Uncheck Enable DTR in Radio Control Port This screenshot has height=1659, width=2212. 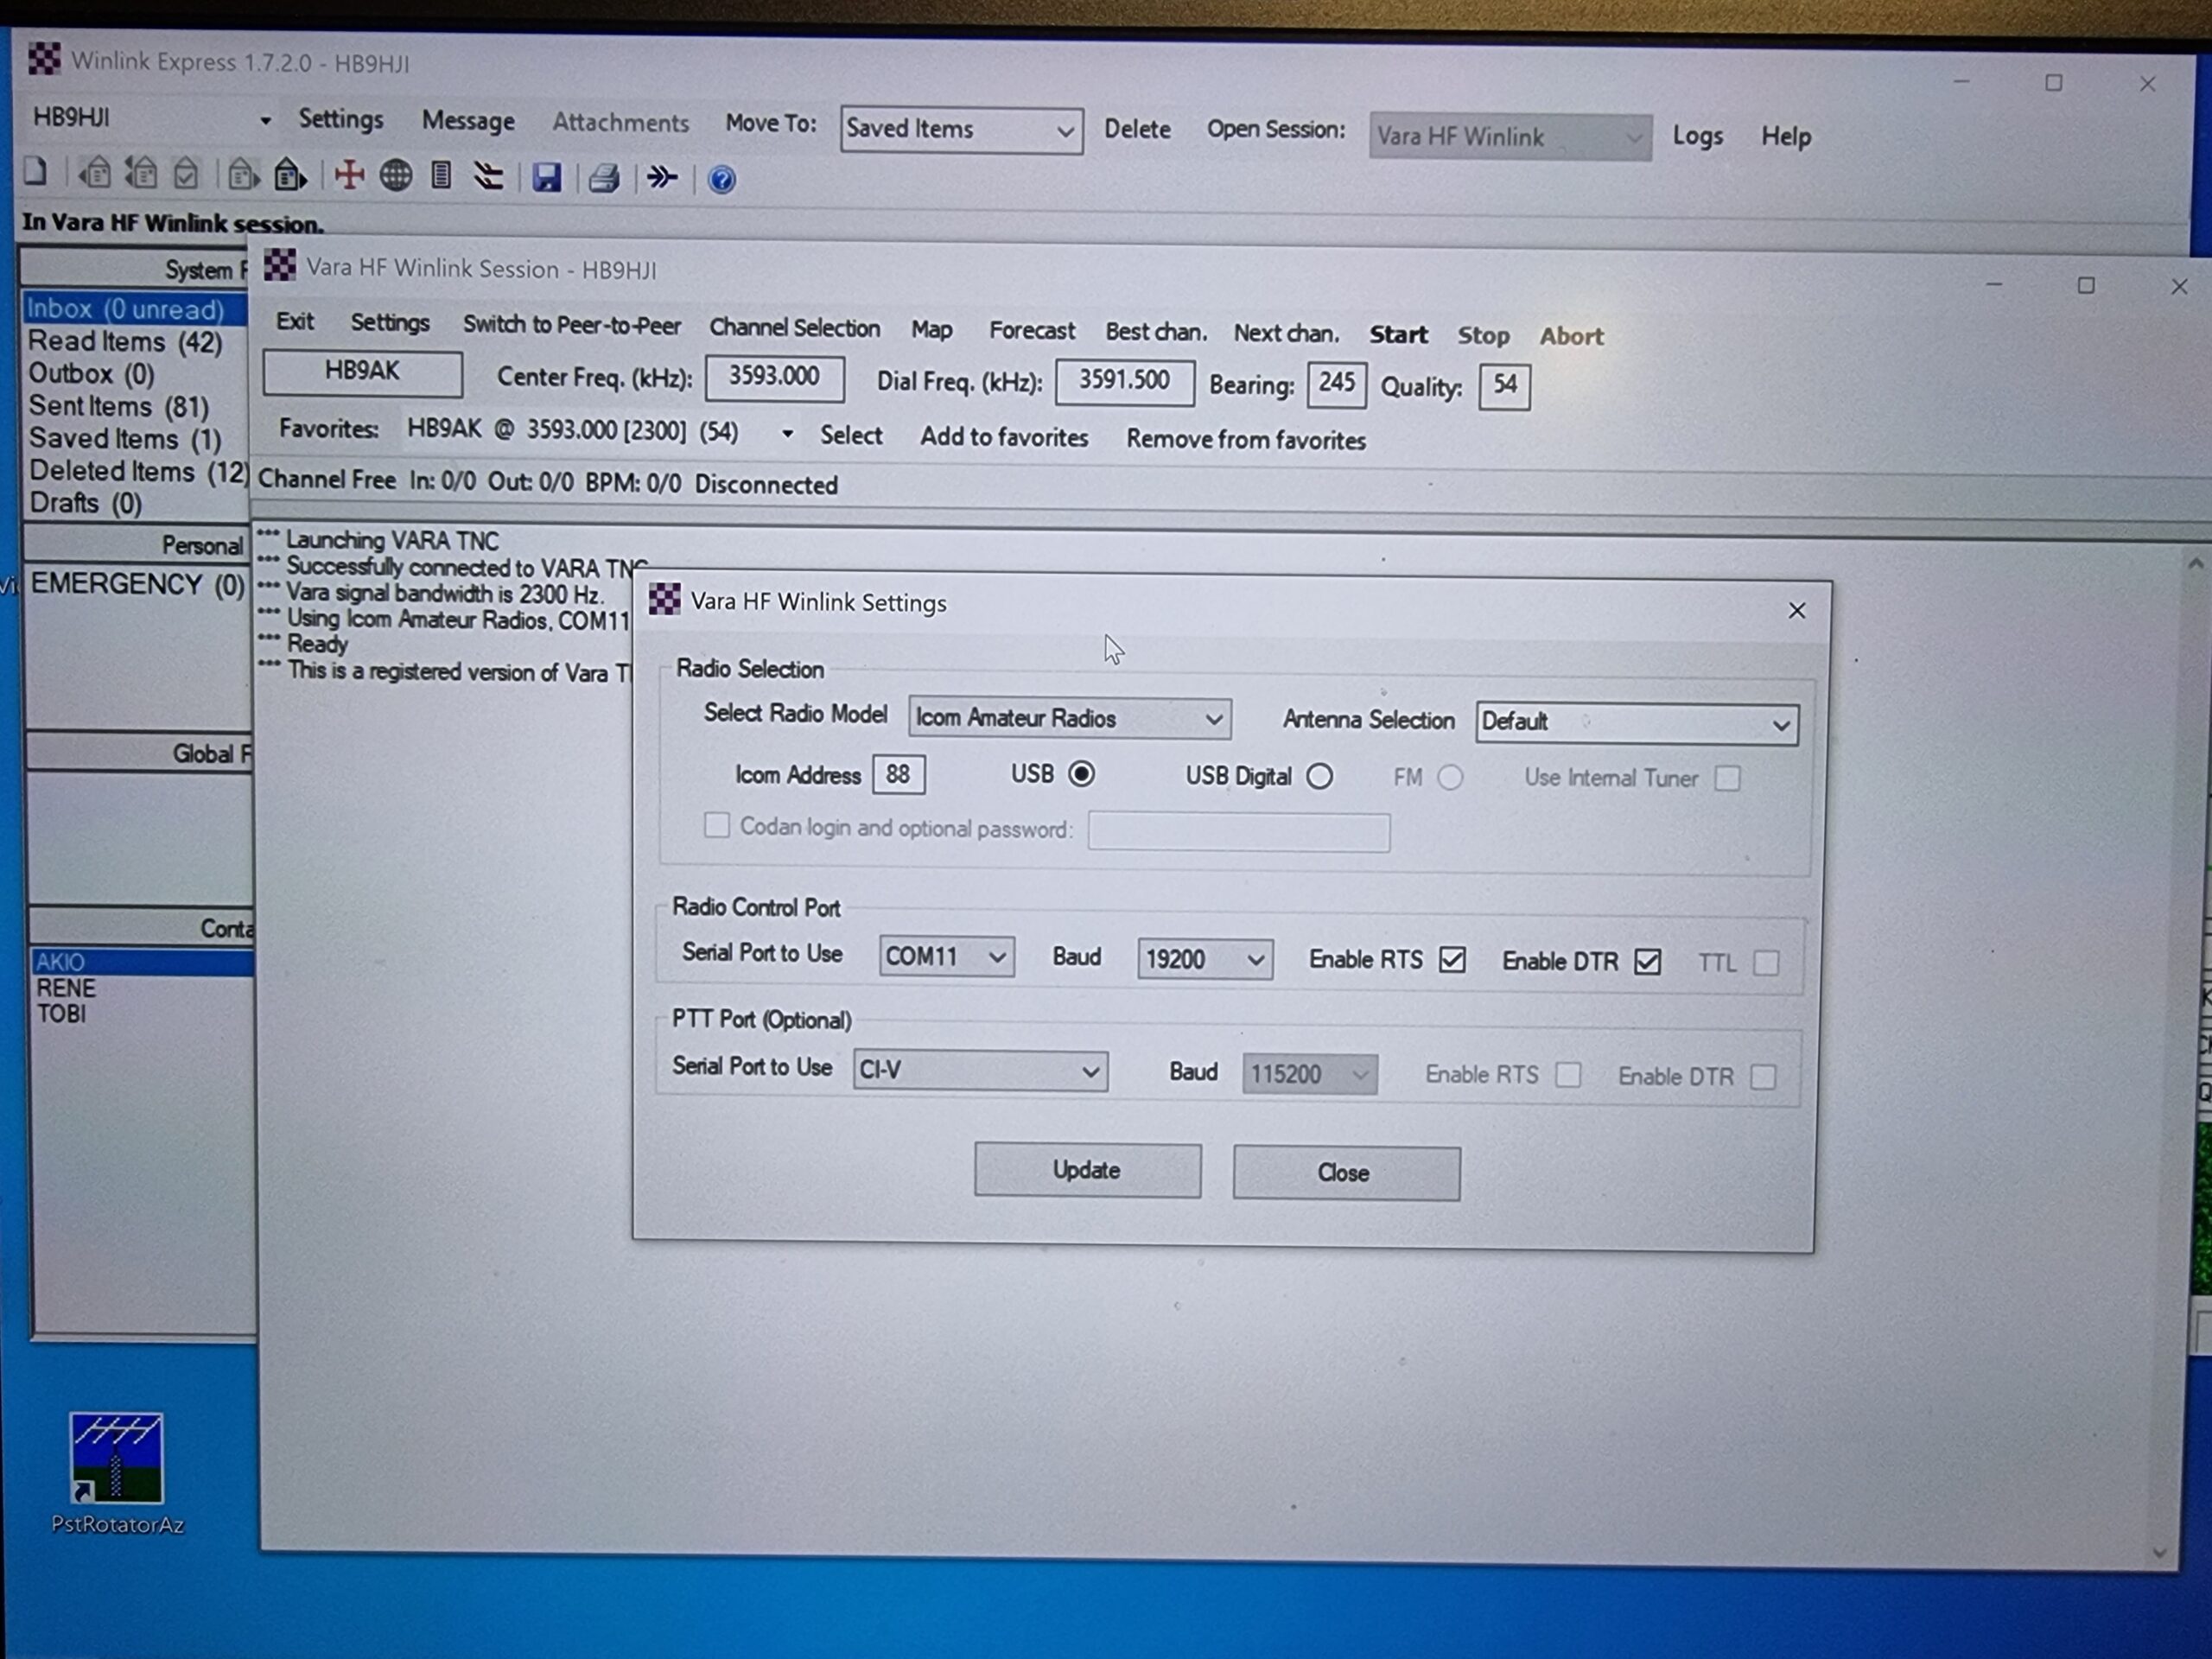pos(1647,962)
